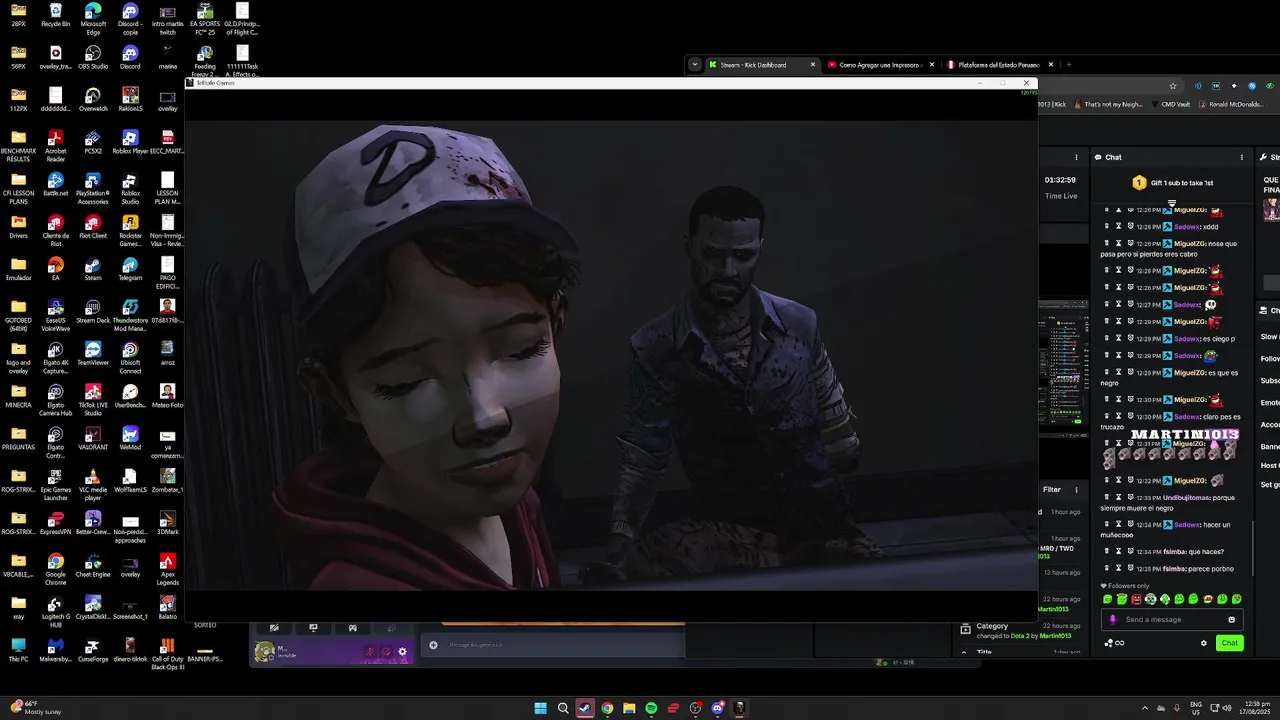Screen dimensions: 1280x720
Task: Open This PC desktop icon
Action: pos(18,650)
